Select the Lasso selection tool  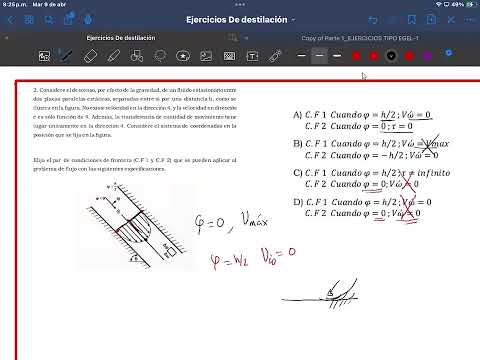[160, 56]
